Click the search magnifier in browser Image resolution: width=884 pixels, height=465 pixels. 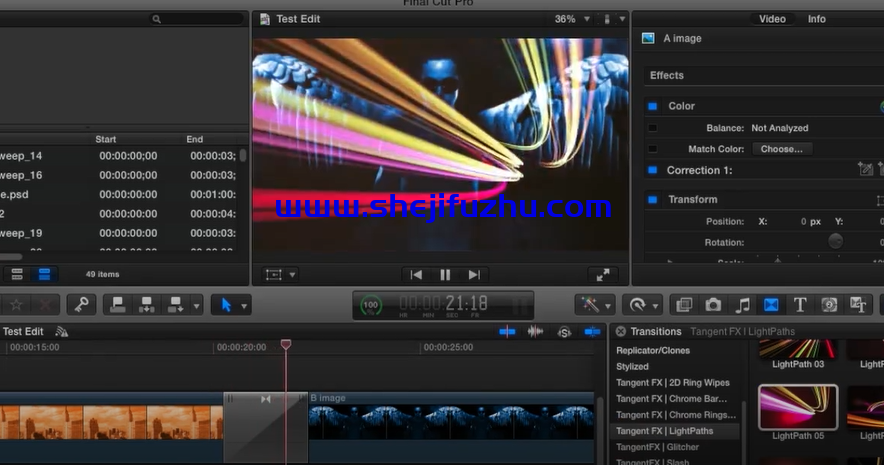(x=157, y=19)
